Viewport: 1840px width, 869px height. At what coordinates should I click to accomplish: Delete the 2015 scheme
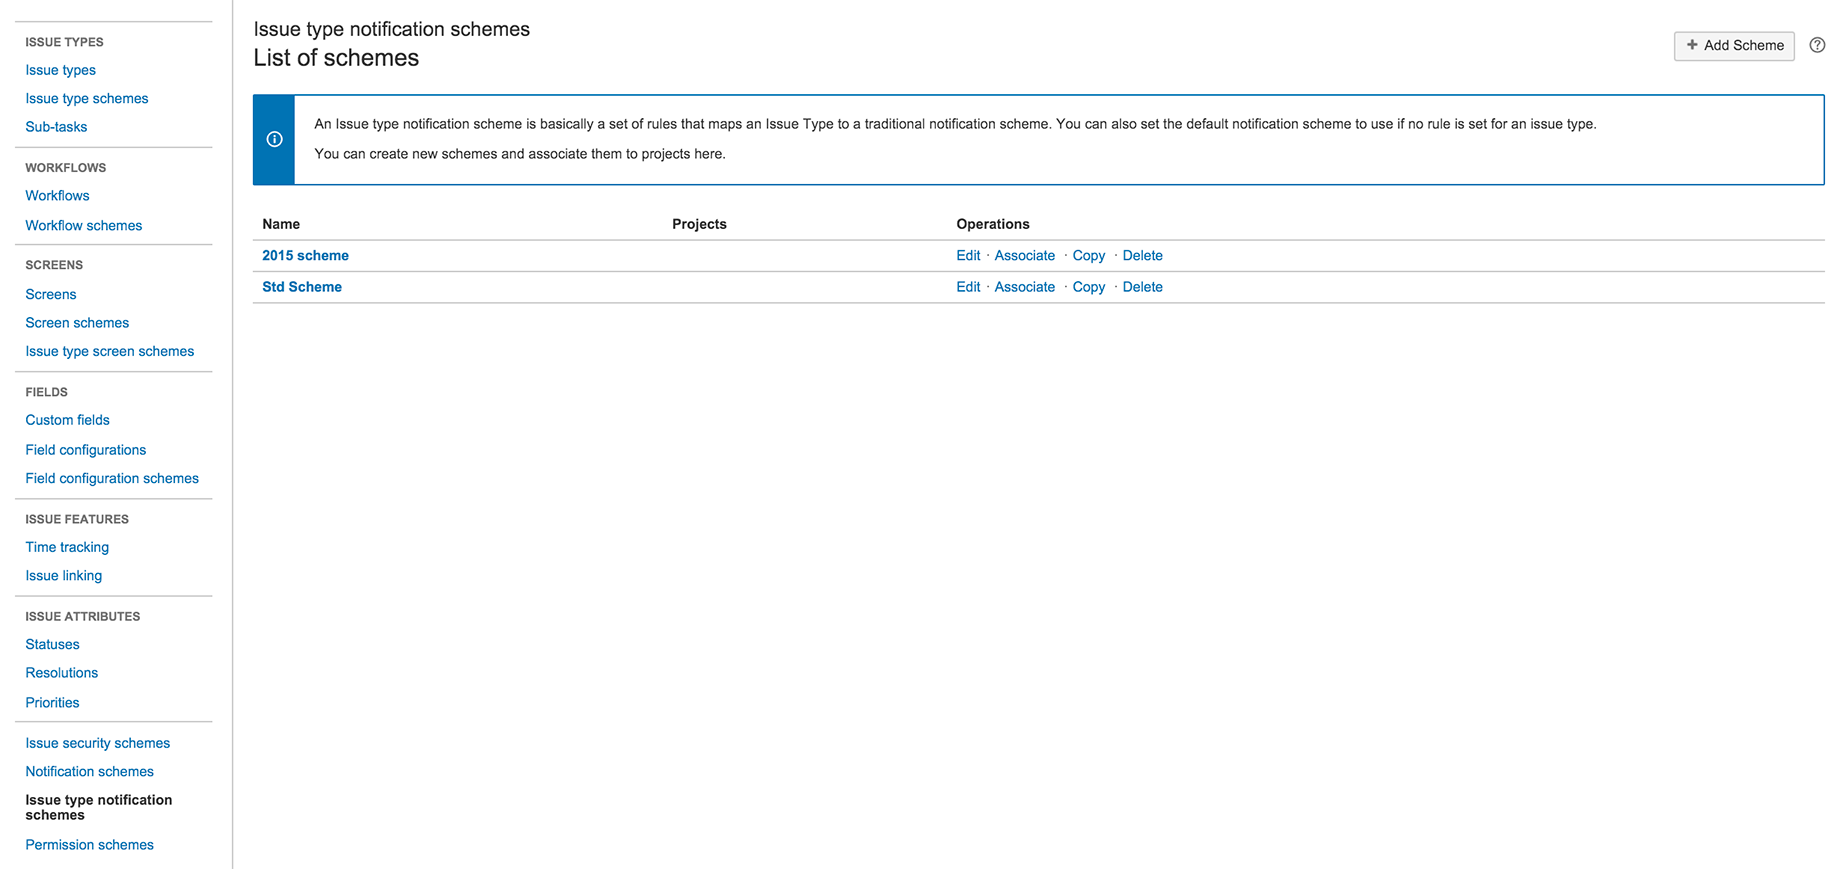point(1142,256)
